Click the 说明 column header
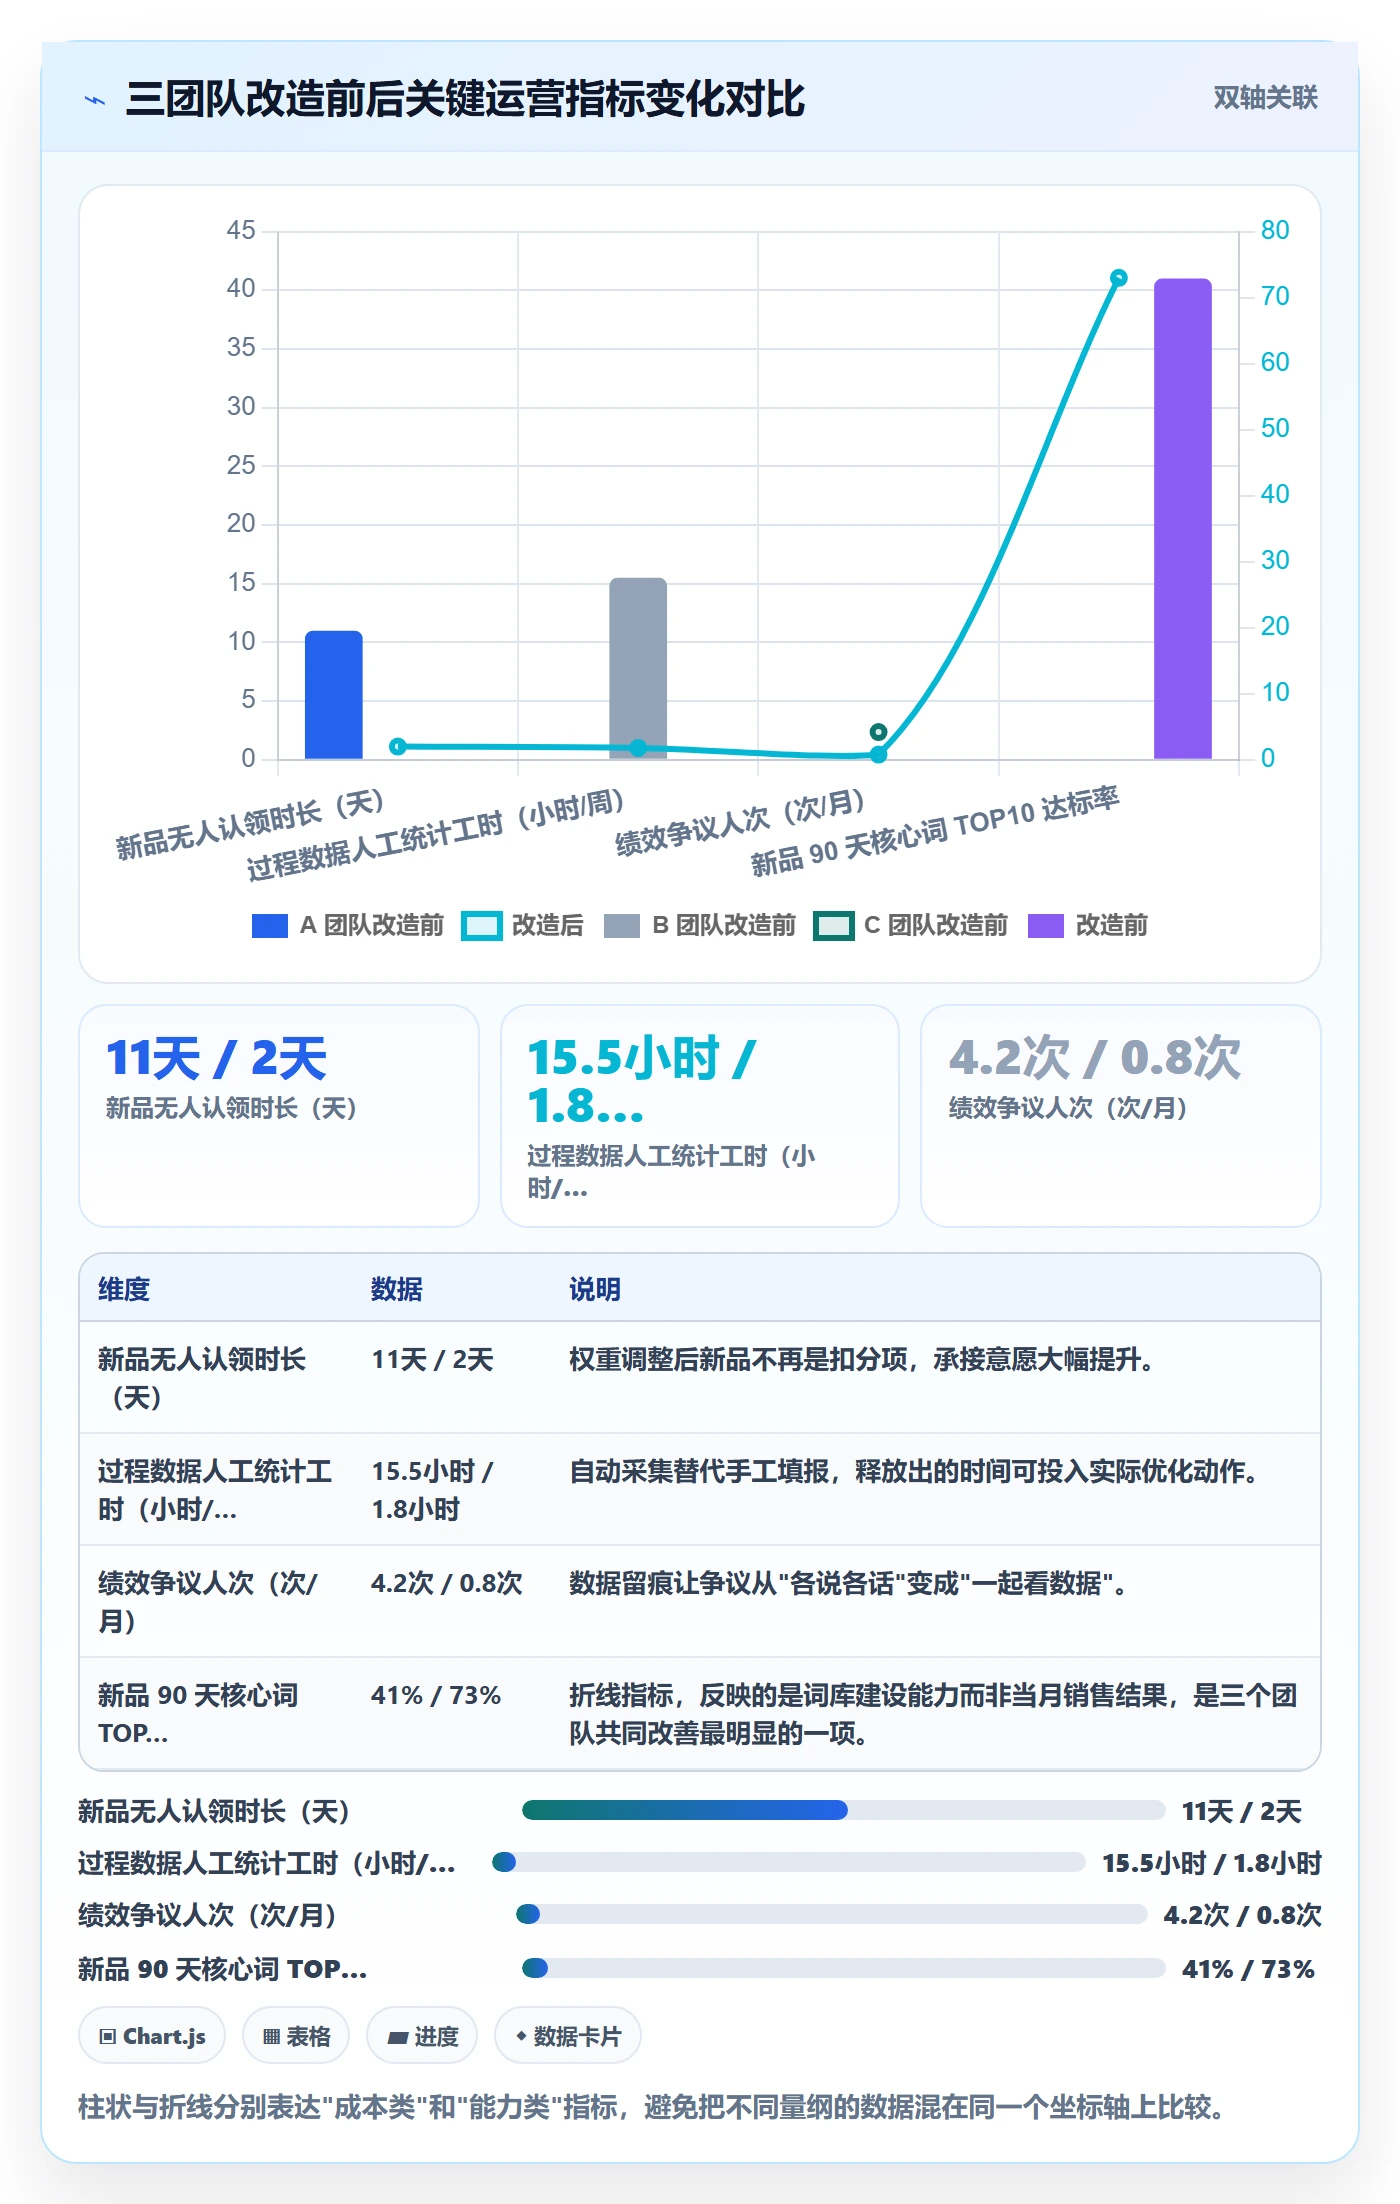Image resolution: width=1400 pixels, height=2204 pixels. (x=595, y=1289)
